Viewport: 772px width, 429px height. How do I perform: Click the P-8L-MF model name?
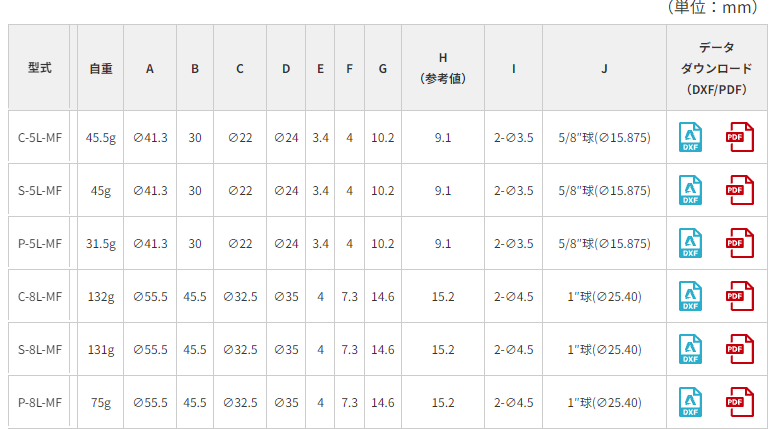(40, 403)
